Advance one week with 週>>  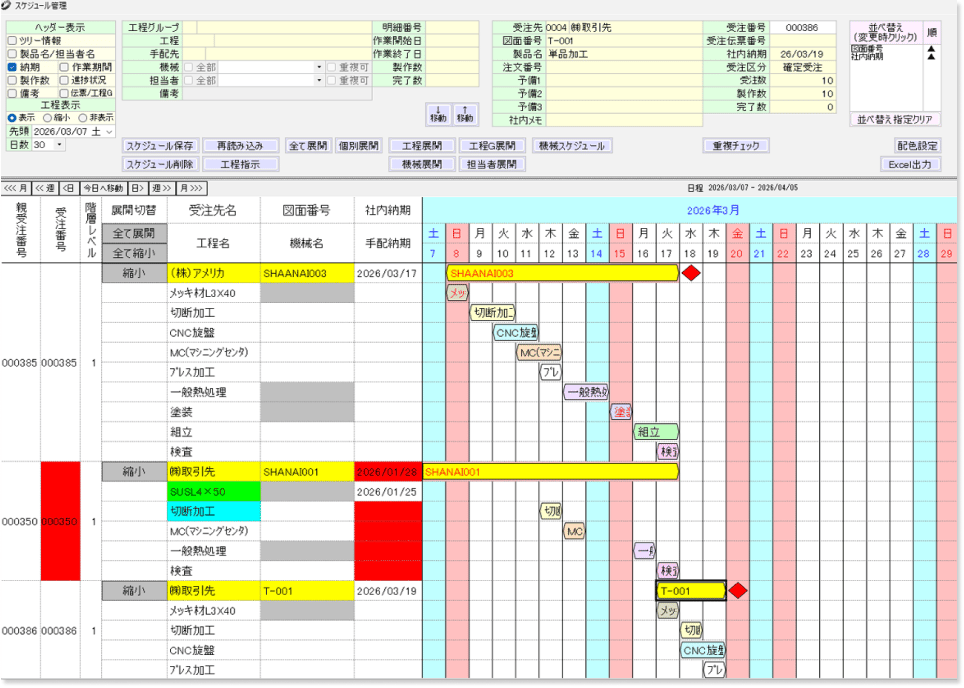162,188
